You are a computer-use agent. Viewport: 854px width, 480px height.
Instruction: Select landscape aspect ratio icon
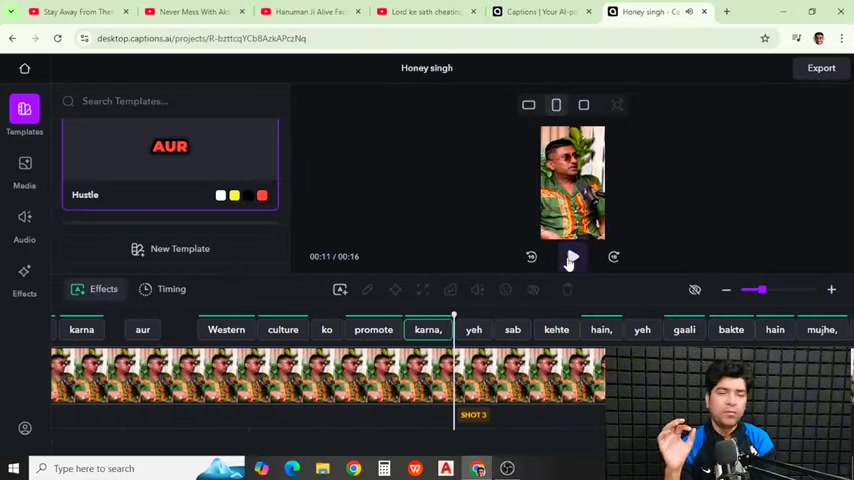click(x=528, y=105)
